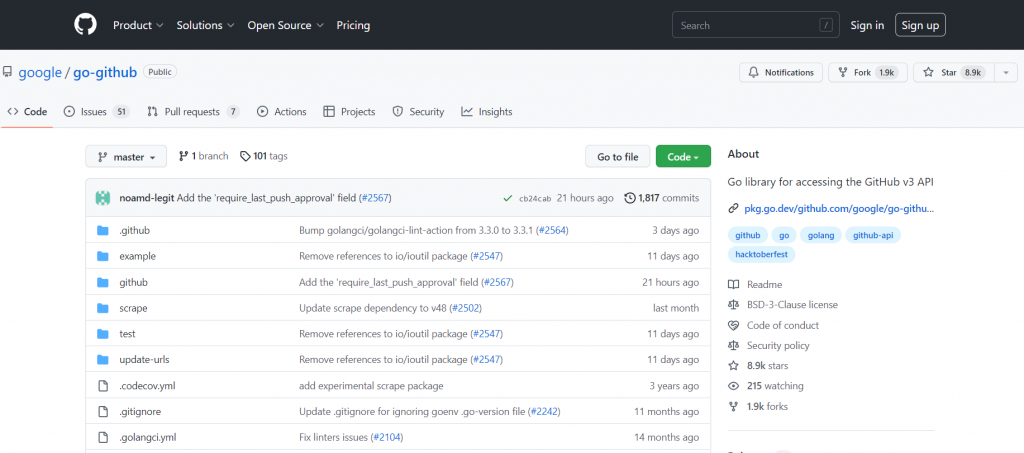Screen dimensions: 1024x453
Task: Switch to the Issues tab
Action: pos(96,112)
